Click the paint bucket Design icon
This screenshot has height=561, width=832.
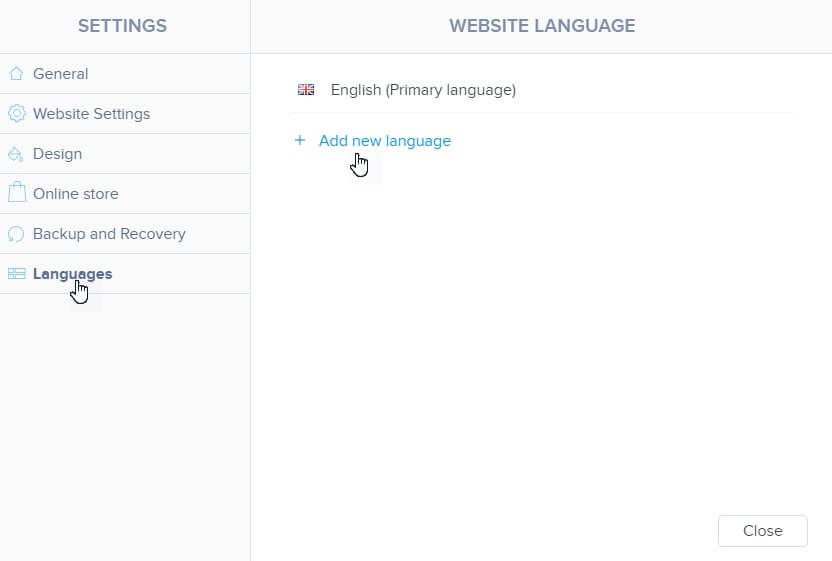(16, 154)
